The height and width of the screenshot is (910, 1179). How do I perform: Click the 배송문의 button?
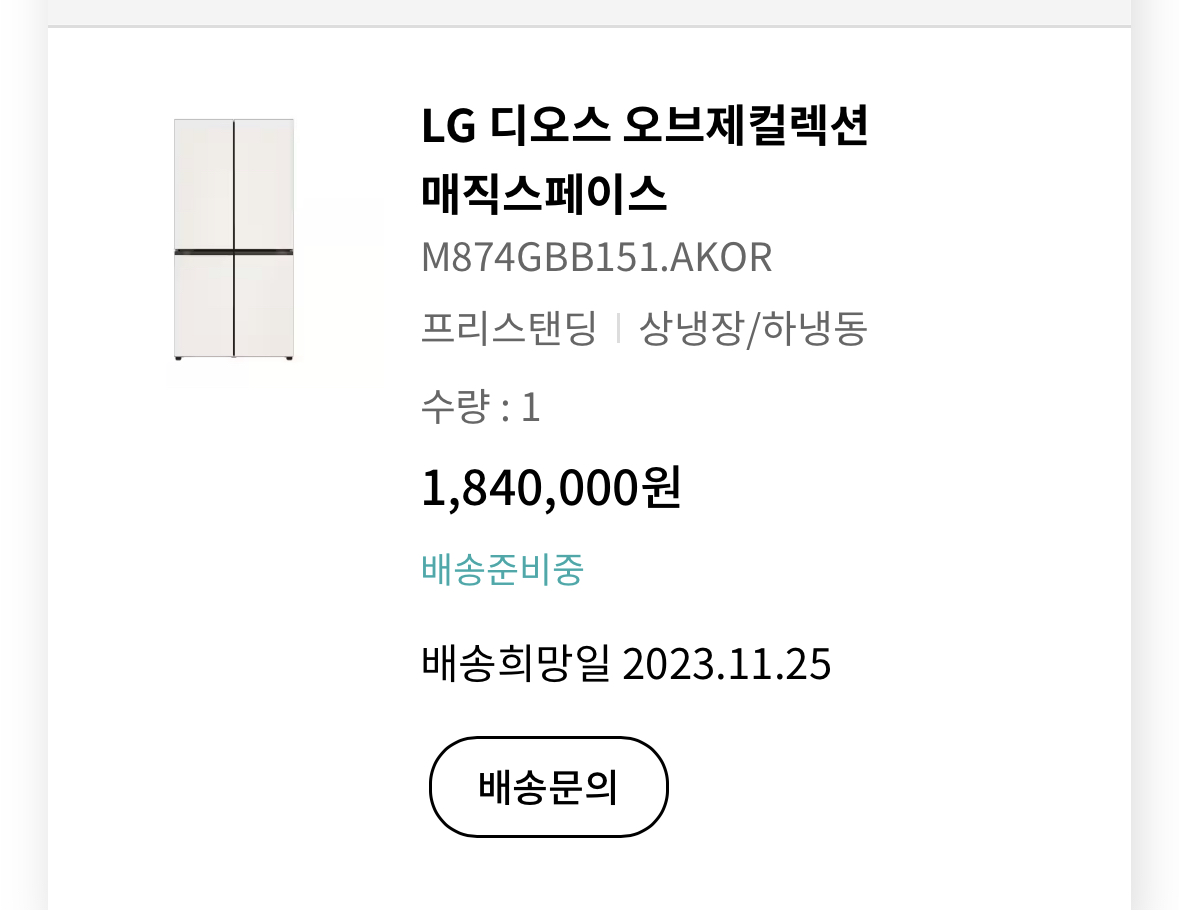[548, 787]
